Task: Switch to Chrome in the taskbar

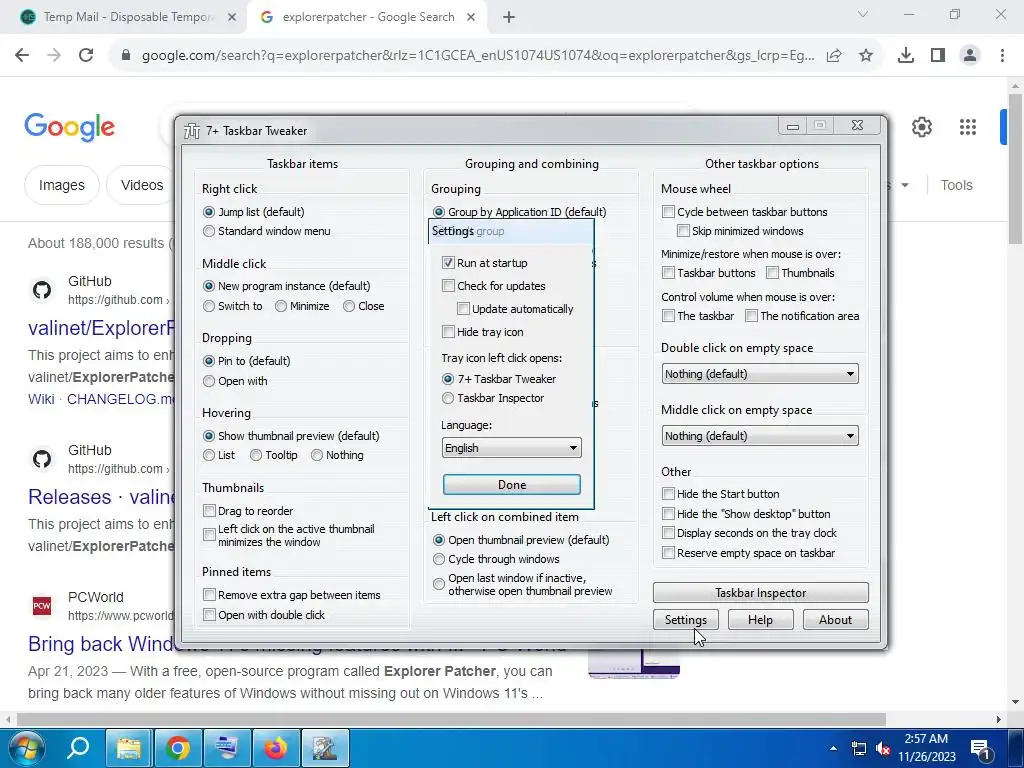Action: click(178, 748)
